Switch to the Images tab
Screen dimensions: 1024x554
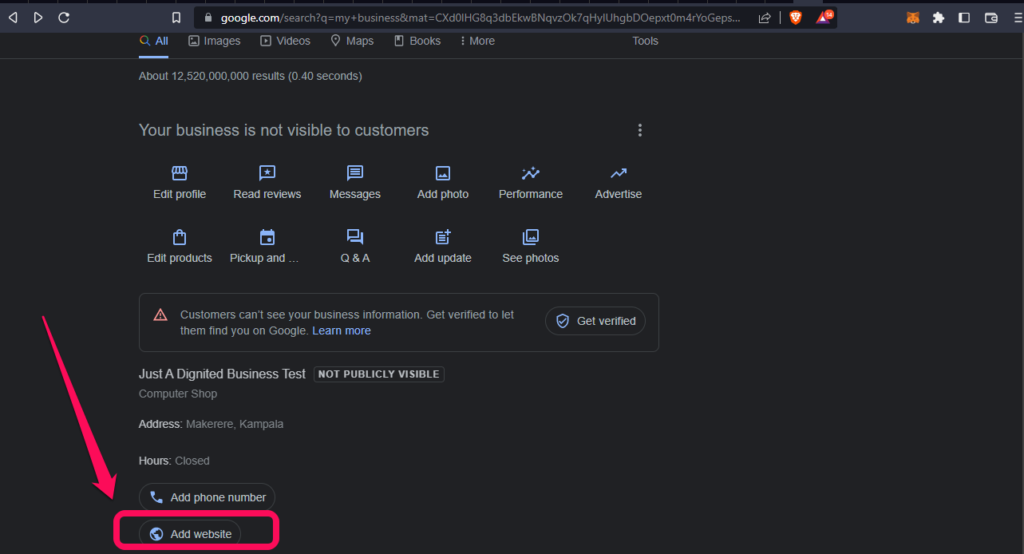[x=214, y=41]
